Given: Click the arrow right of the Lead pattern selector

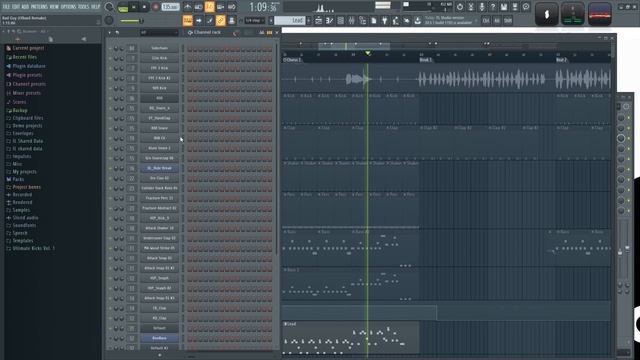Looking at the screenshot, I should click(309, 20).
